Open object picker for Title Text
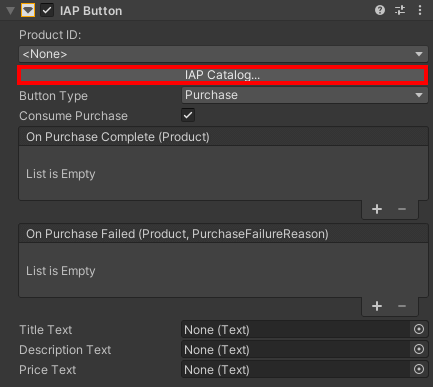Screen dimensions: 433x387 tap(419, 329)
